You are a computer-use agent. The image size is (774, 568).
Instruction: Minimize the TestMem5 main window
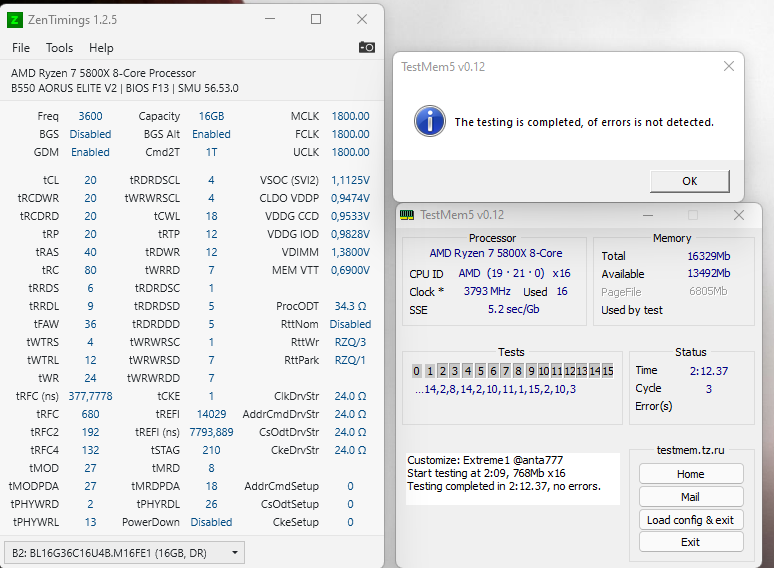(648, 215)
